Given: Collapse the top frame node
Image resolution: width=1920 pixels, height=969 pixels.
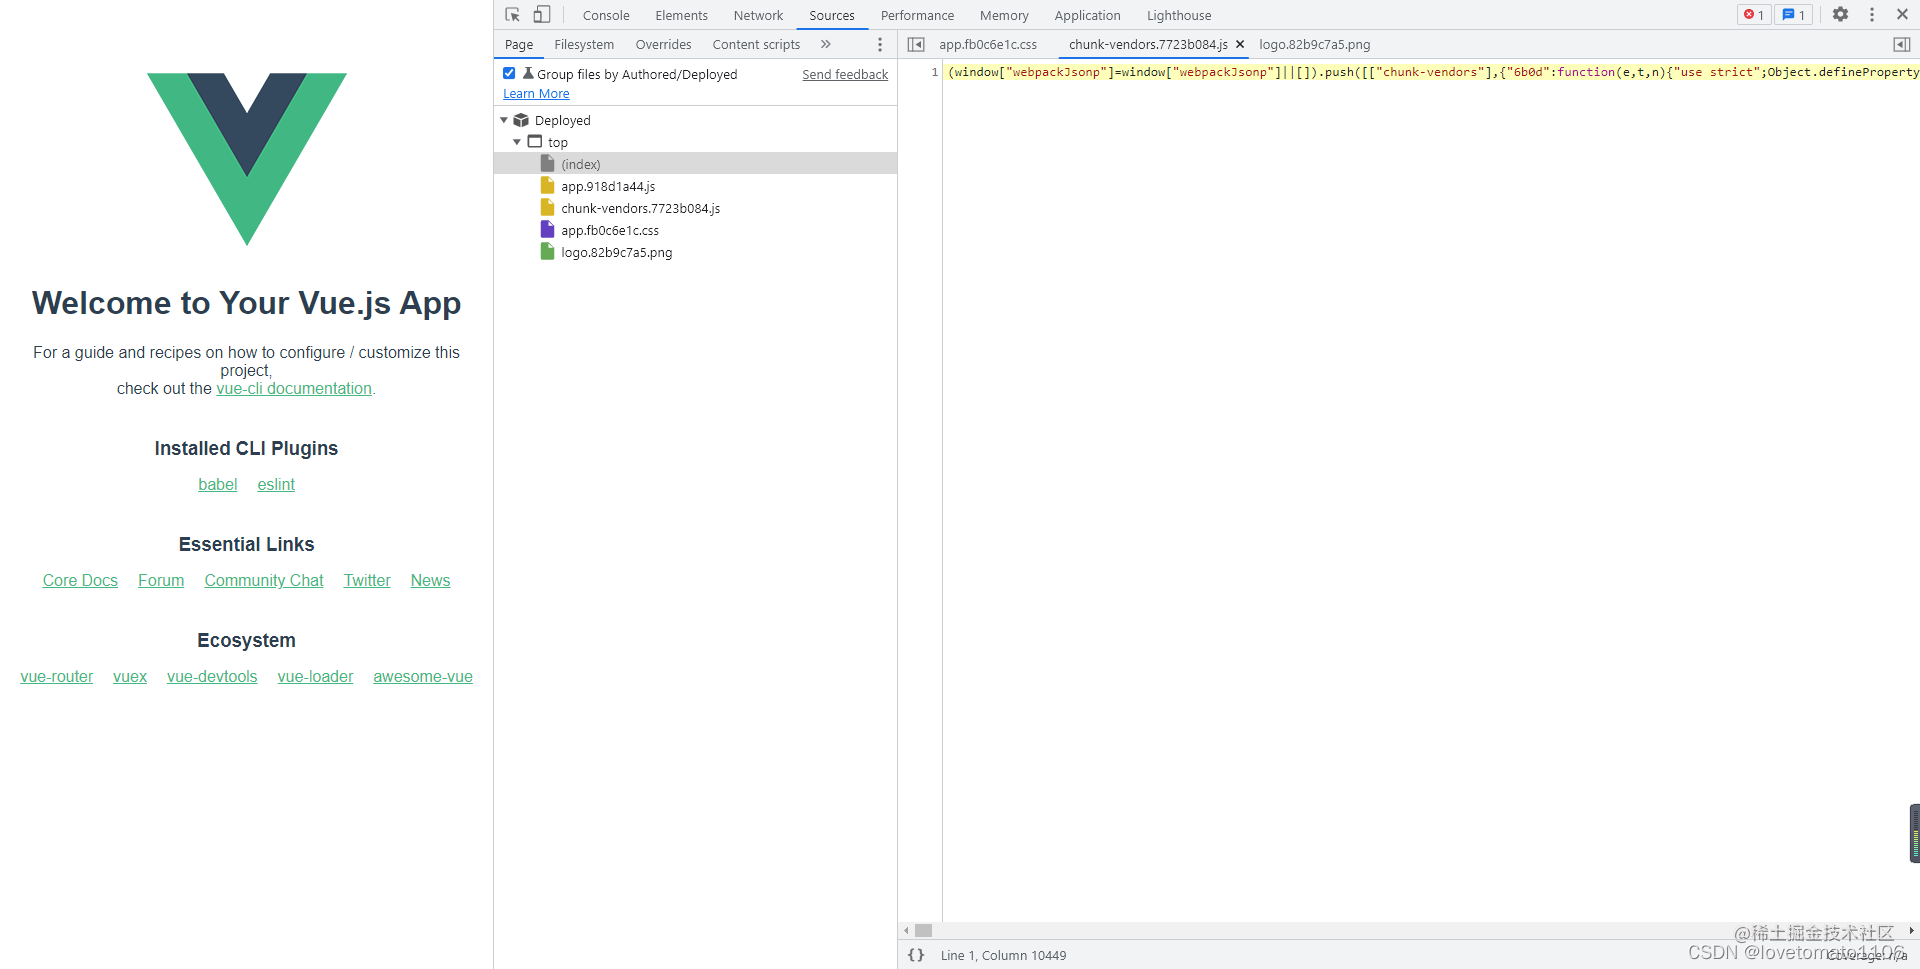Looking at the screenshot, I should pos(517,142).
